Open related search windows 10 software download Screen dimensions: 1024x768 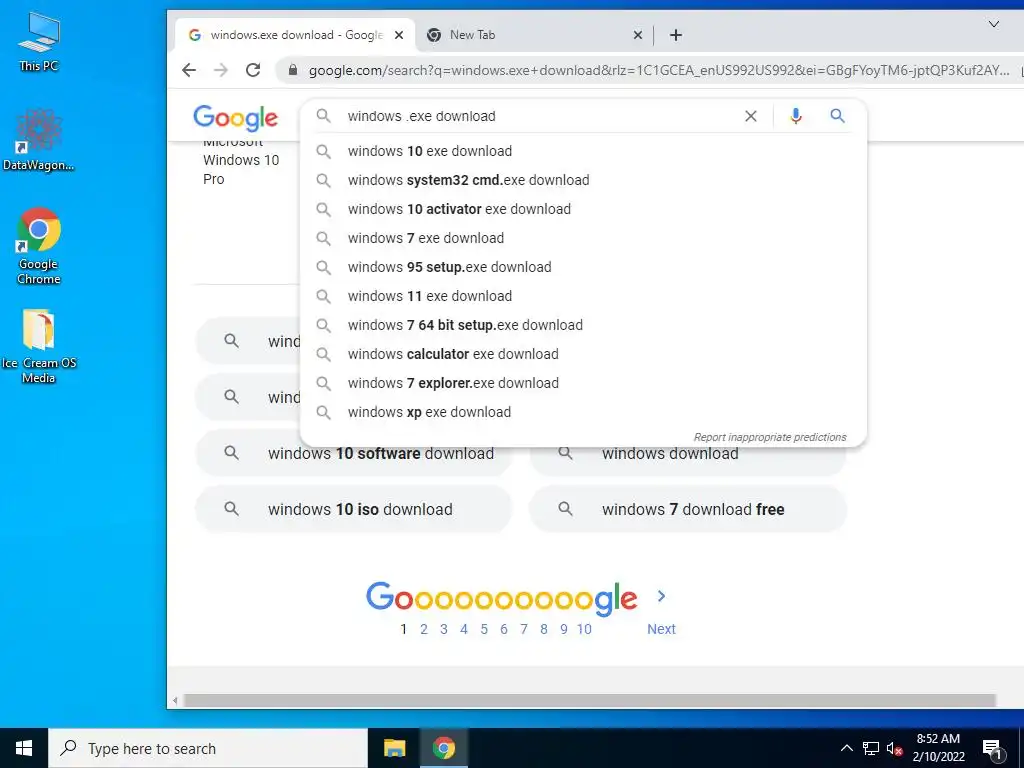pos(353,454)
